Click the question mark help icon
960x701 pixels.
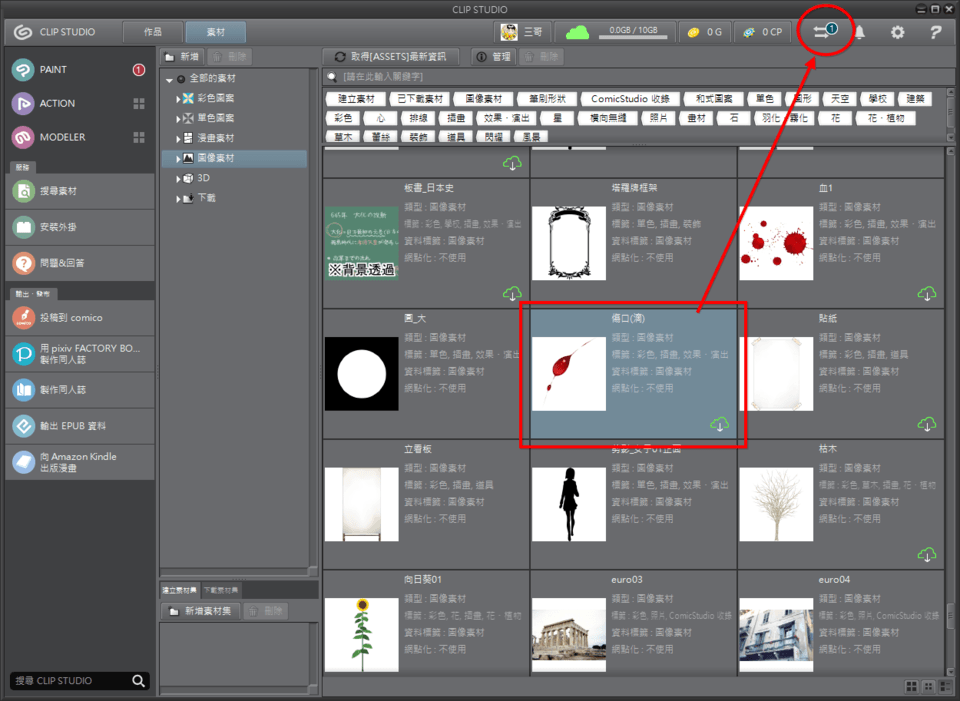click(x=935, y=32)
